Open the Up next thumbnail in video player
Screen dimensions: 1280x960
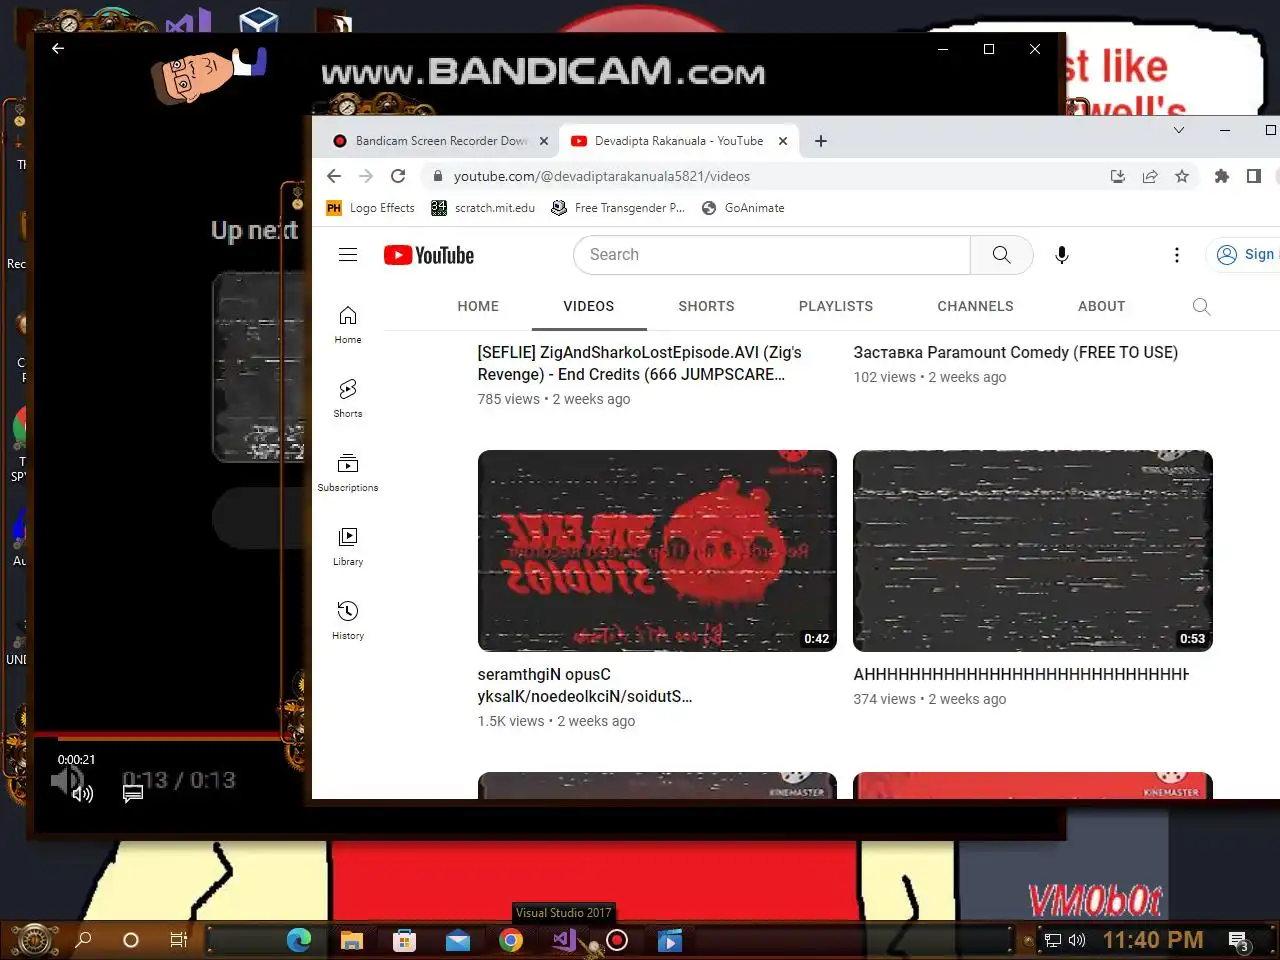pos(258,366)
